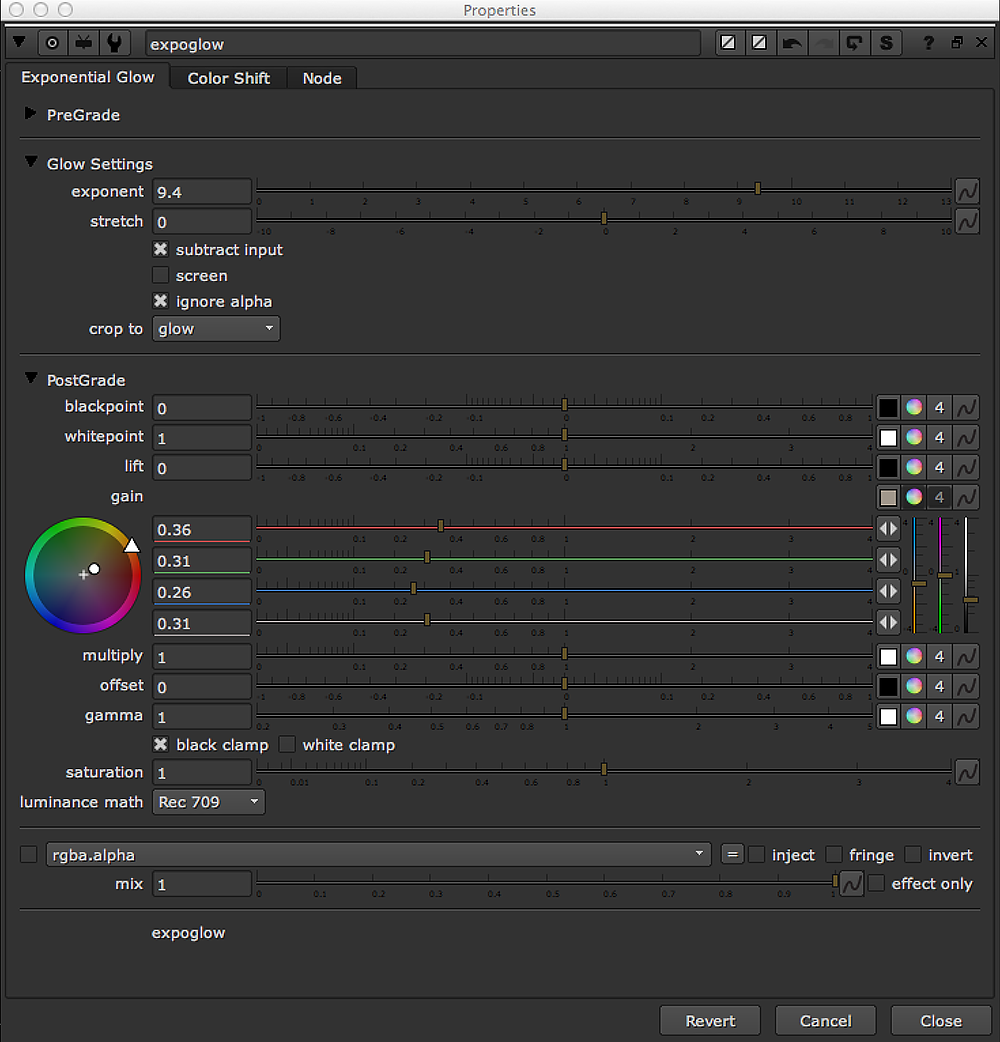Check the inject checkbox

coord(756,855)
